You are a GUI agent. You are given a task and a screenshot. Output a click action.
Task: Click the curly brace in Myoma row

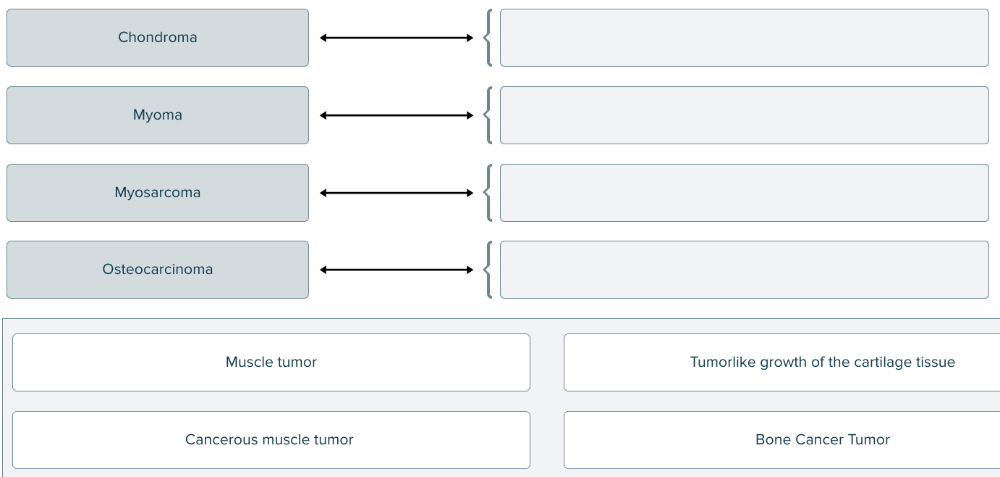[487, 115]
